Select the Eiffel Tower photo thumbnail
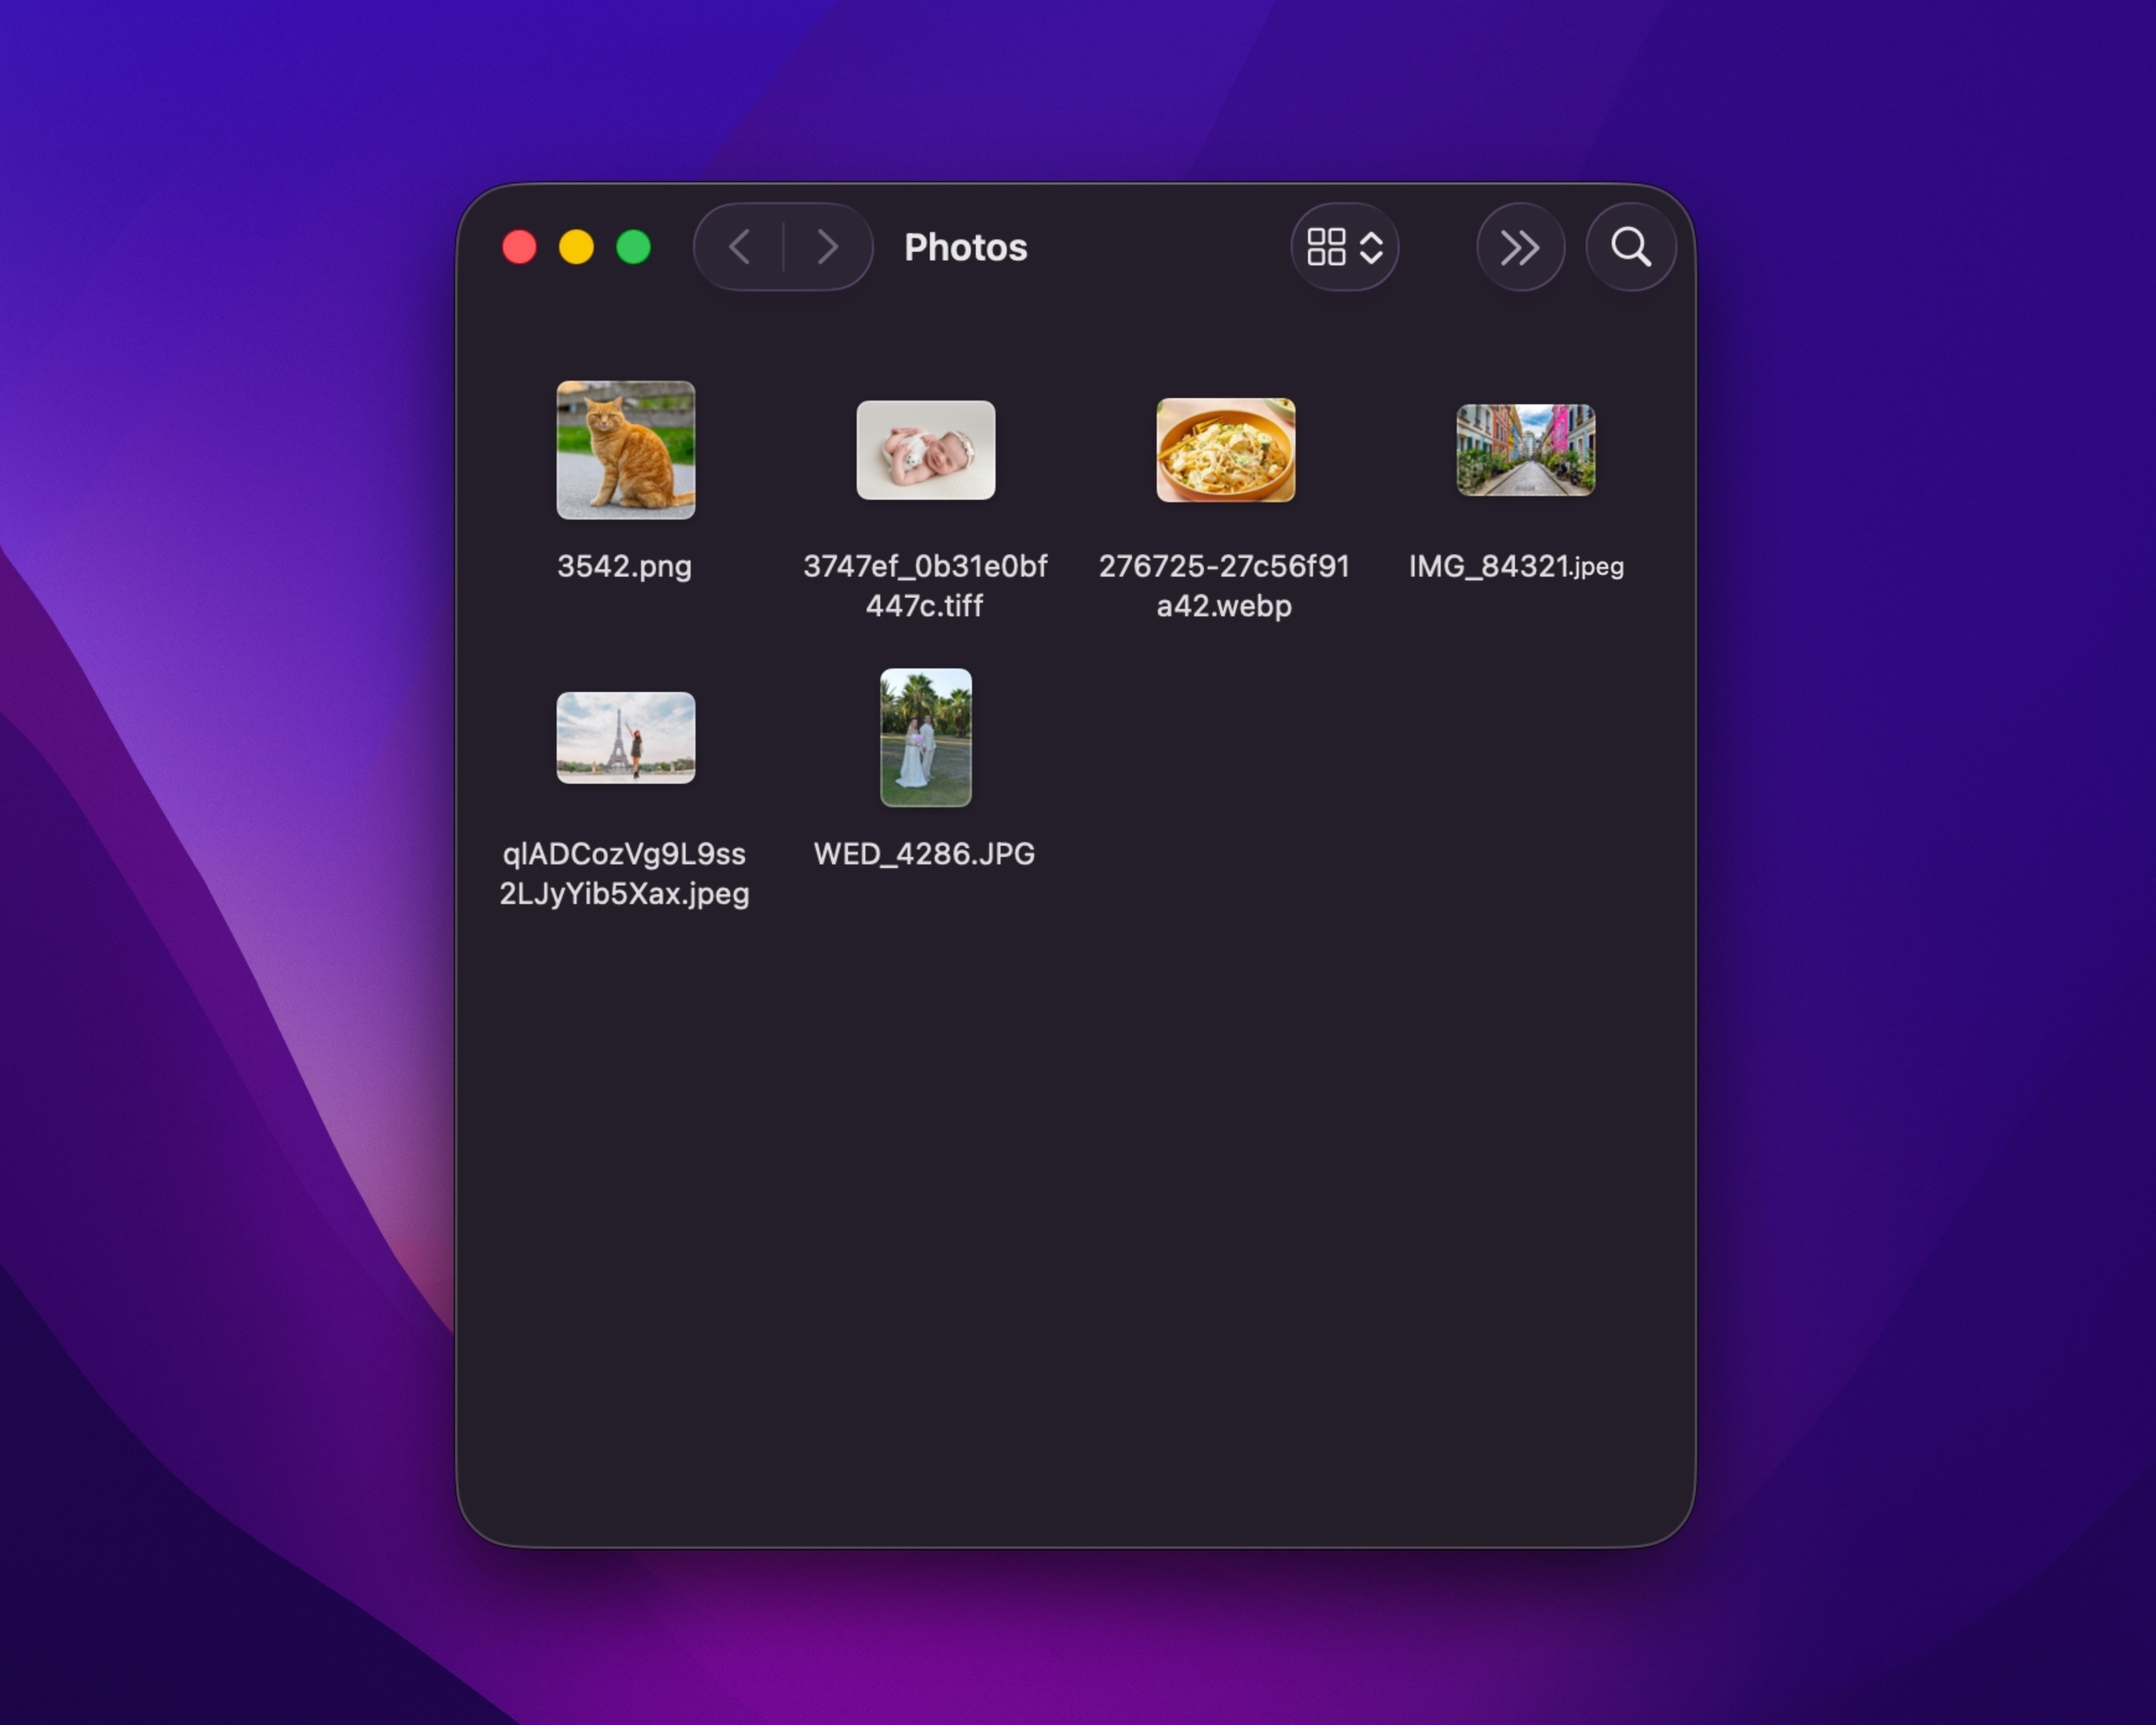 click(625, 738)
